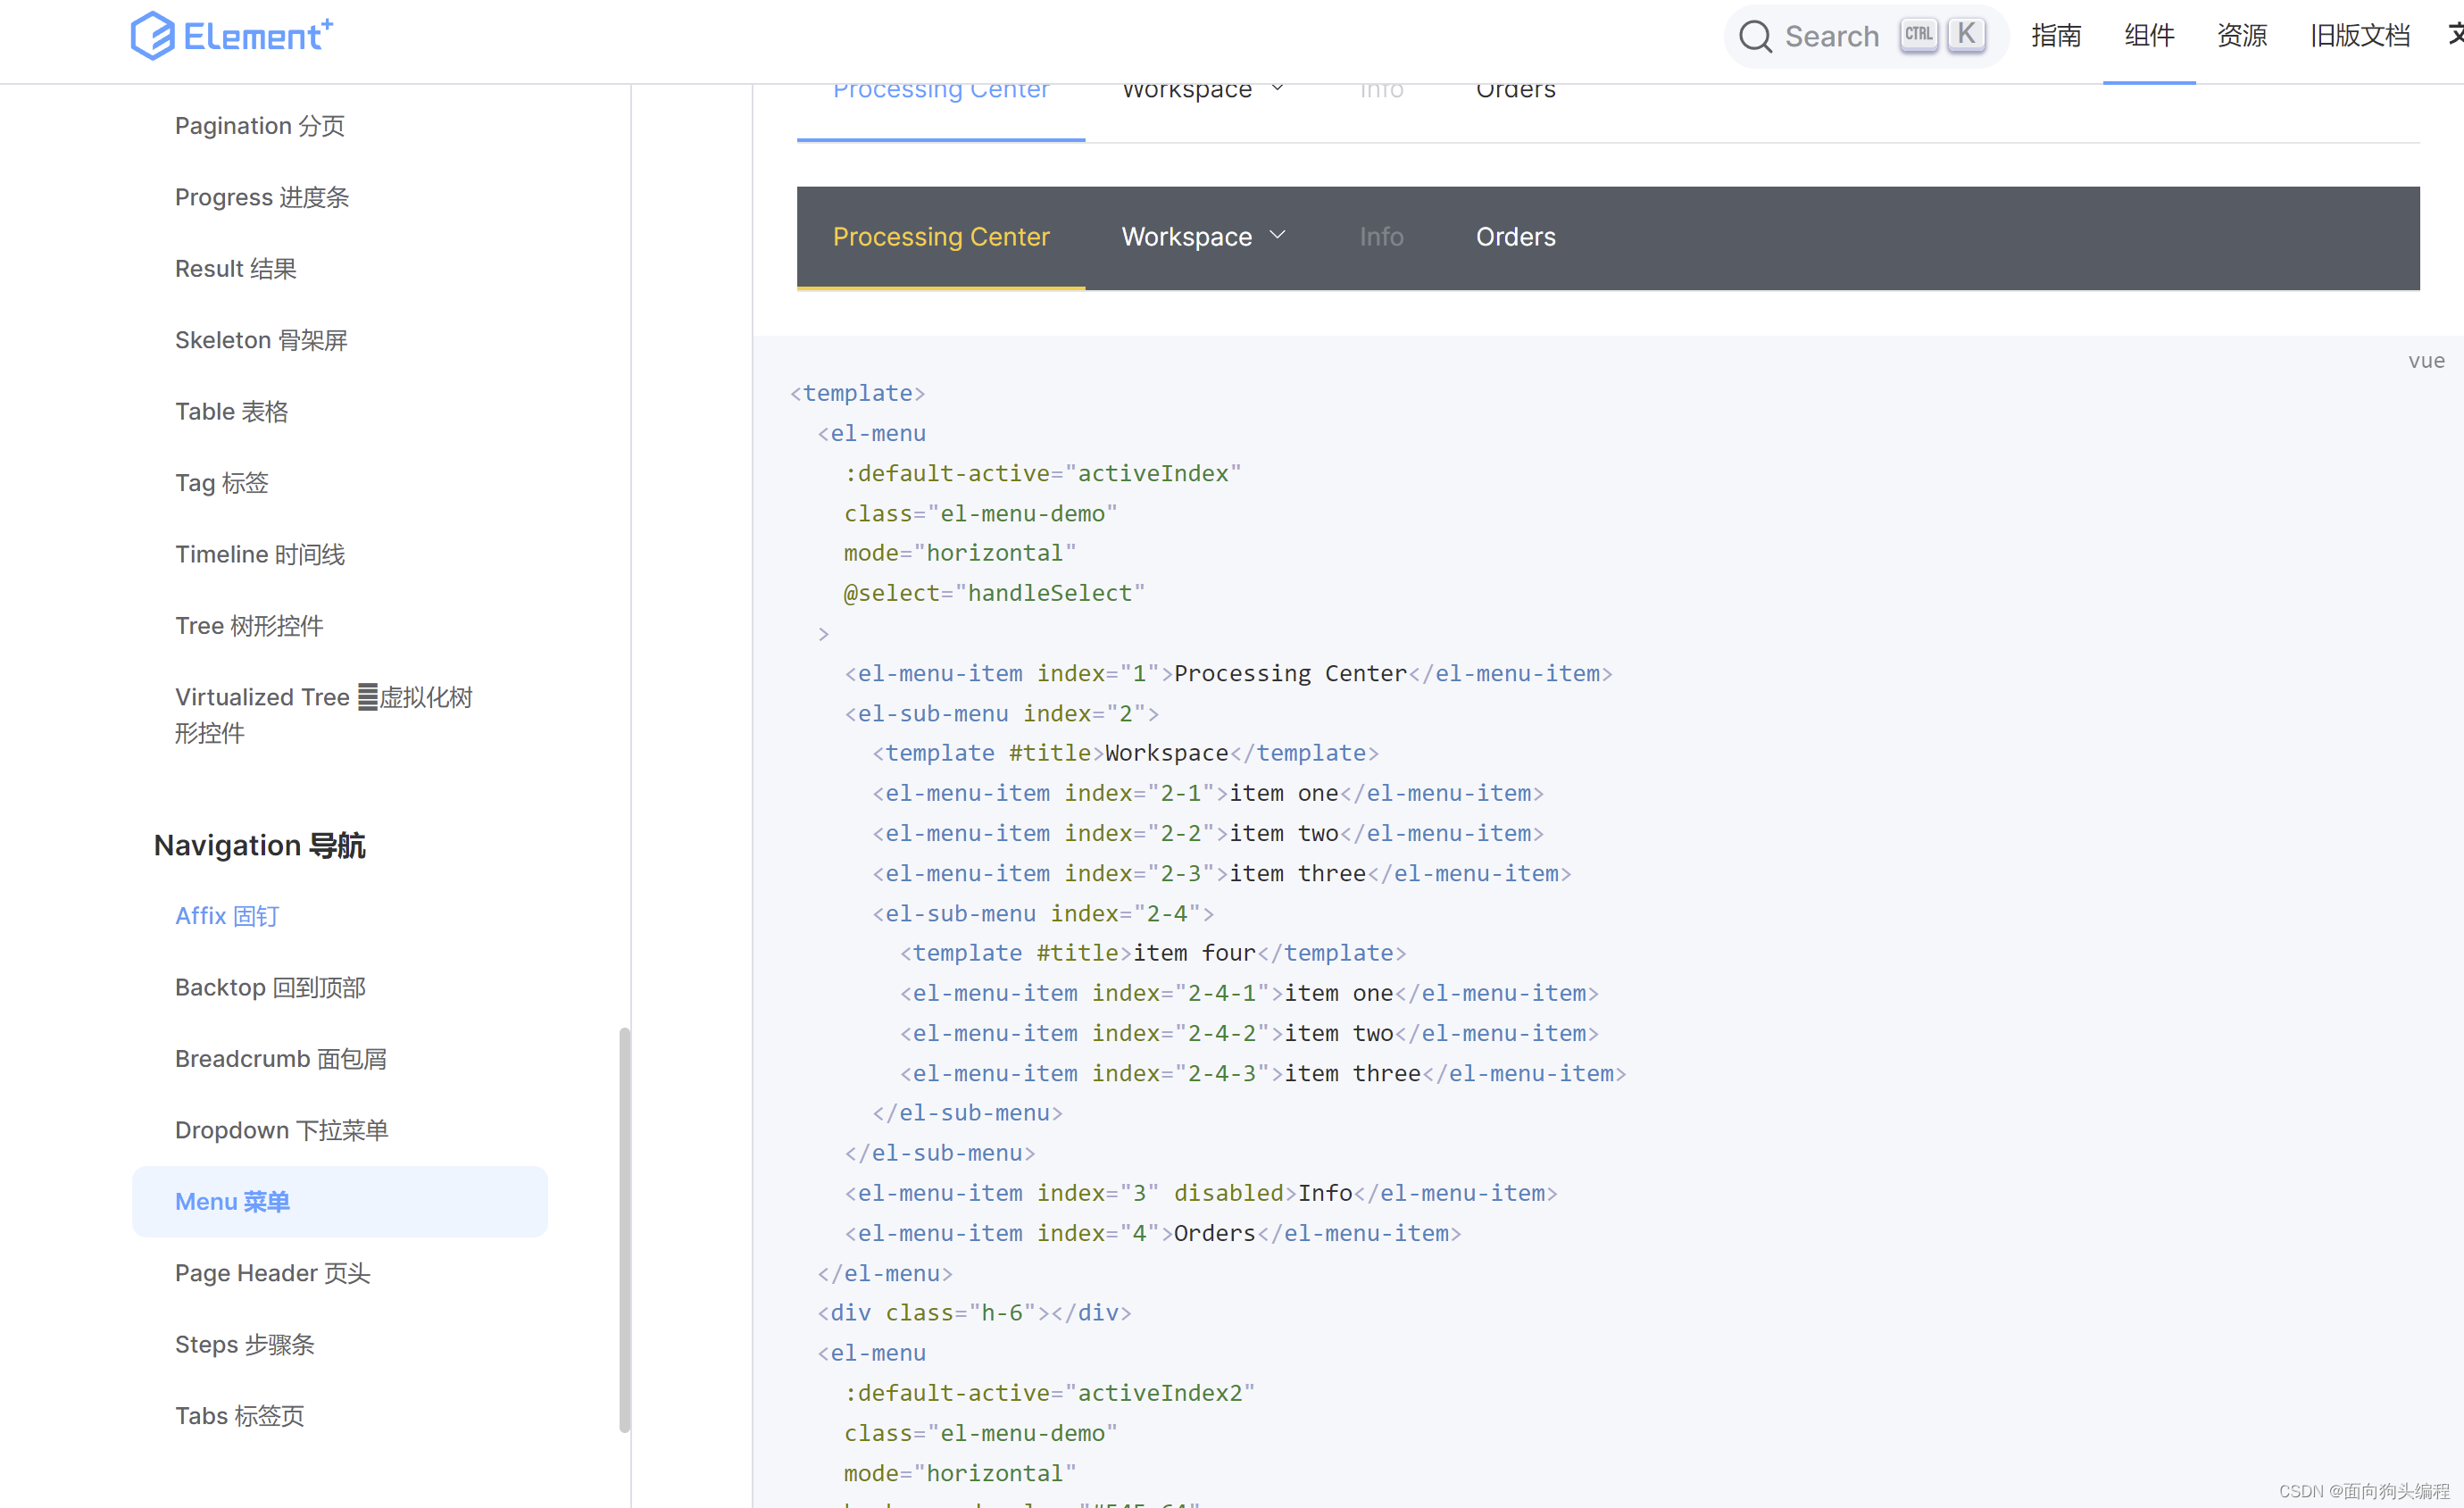The height and width of the screenshot is (1508, 2464).
Task: Expand Workspace arrow in dark menu
Action: click(x=1277, y=235)
